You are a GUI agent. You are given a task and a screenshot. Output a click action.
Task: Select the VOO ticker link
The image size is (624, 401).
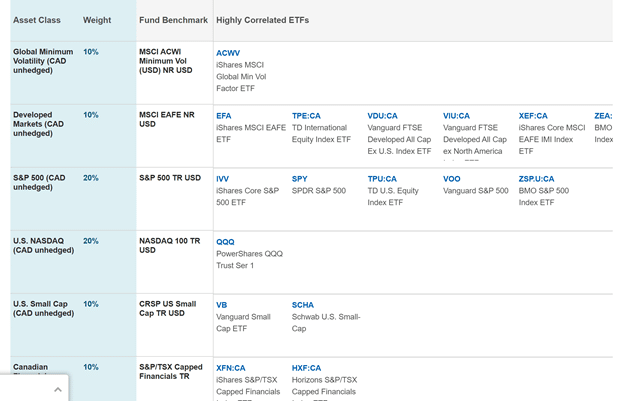[452, 179]
